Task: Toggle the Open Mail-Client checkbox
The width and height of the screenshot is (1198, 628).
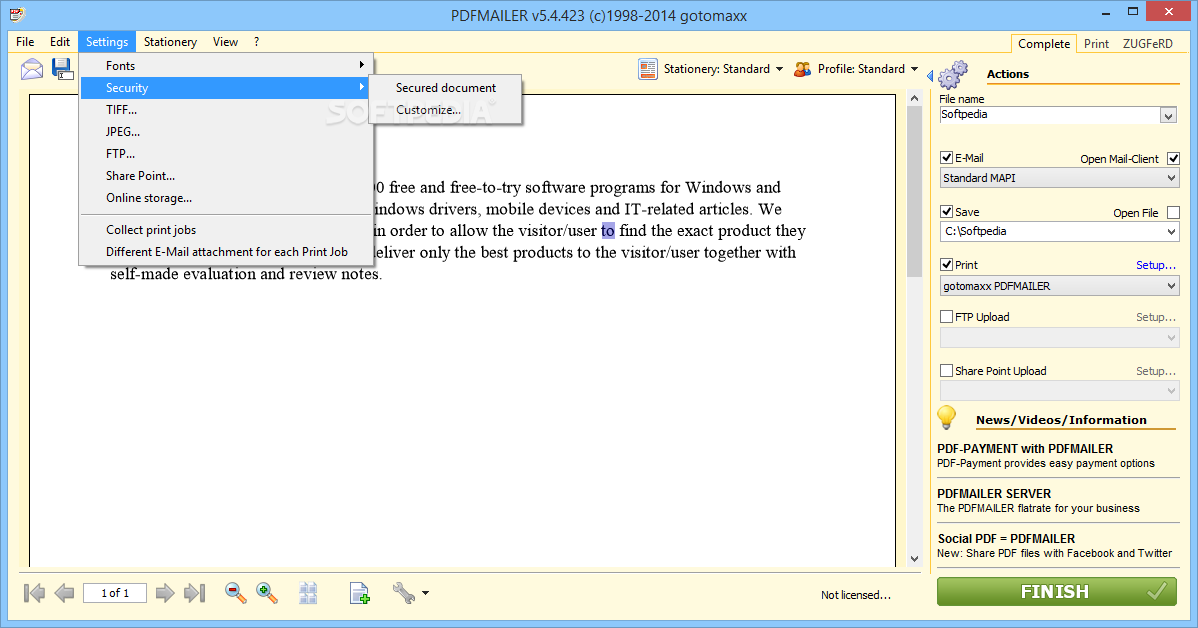Action: pos(1174,159)
